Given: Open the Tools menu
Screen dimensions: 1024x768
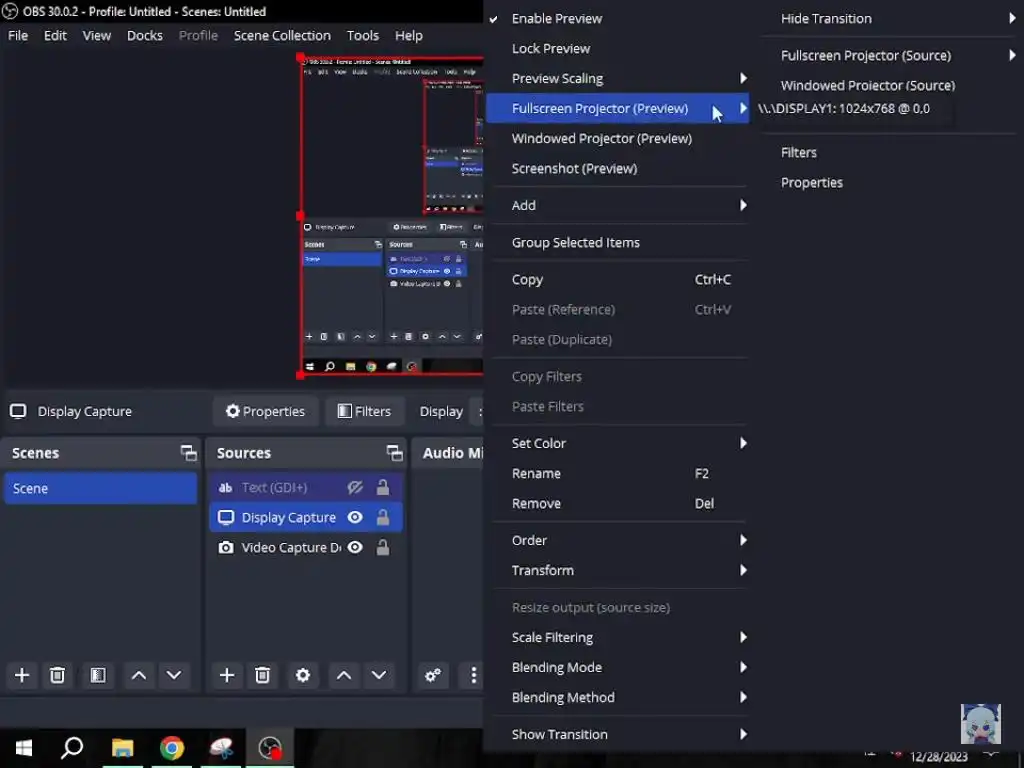Looking at the screenshot, I should 362,35.
